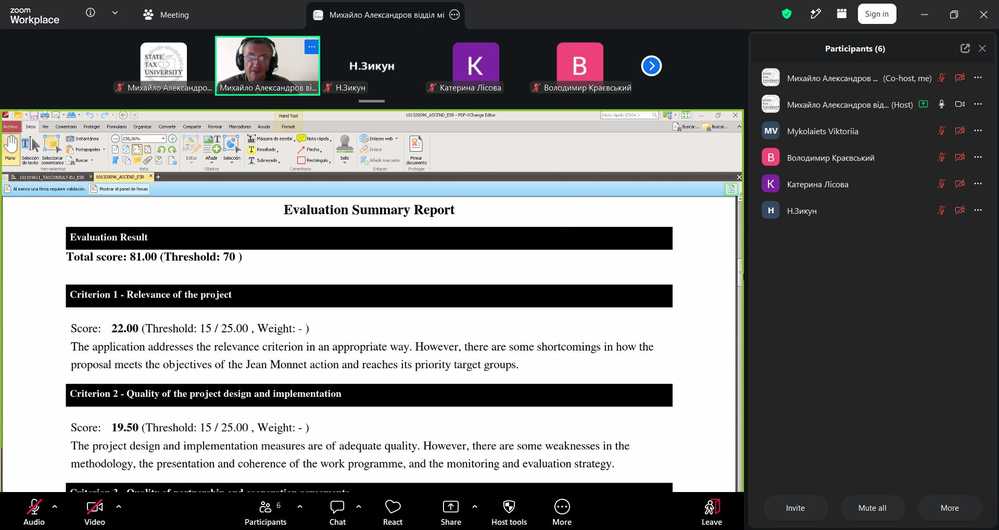Open more options for Mykolaiets Viktoriia
Image resolution: width=999 pixels, height=530 pixels.
click(978, 131)
